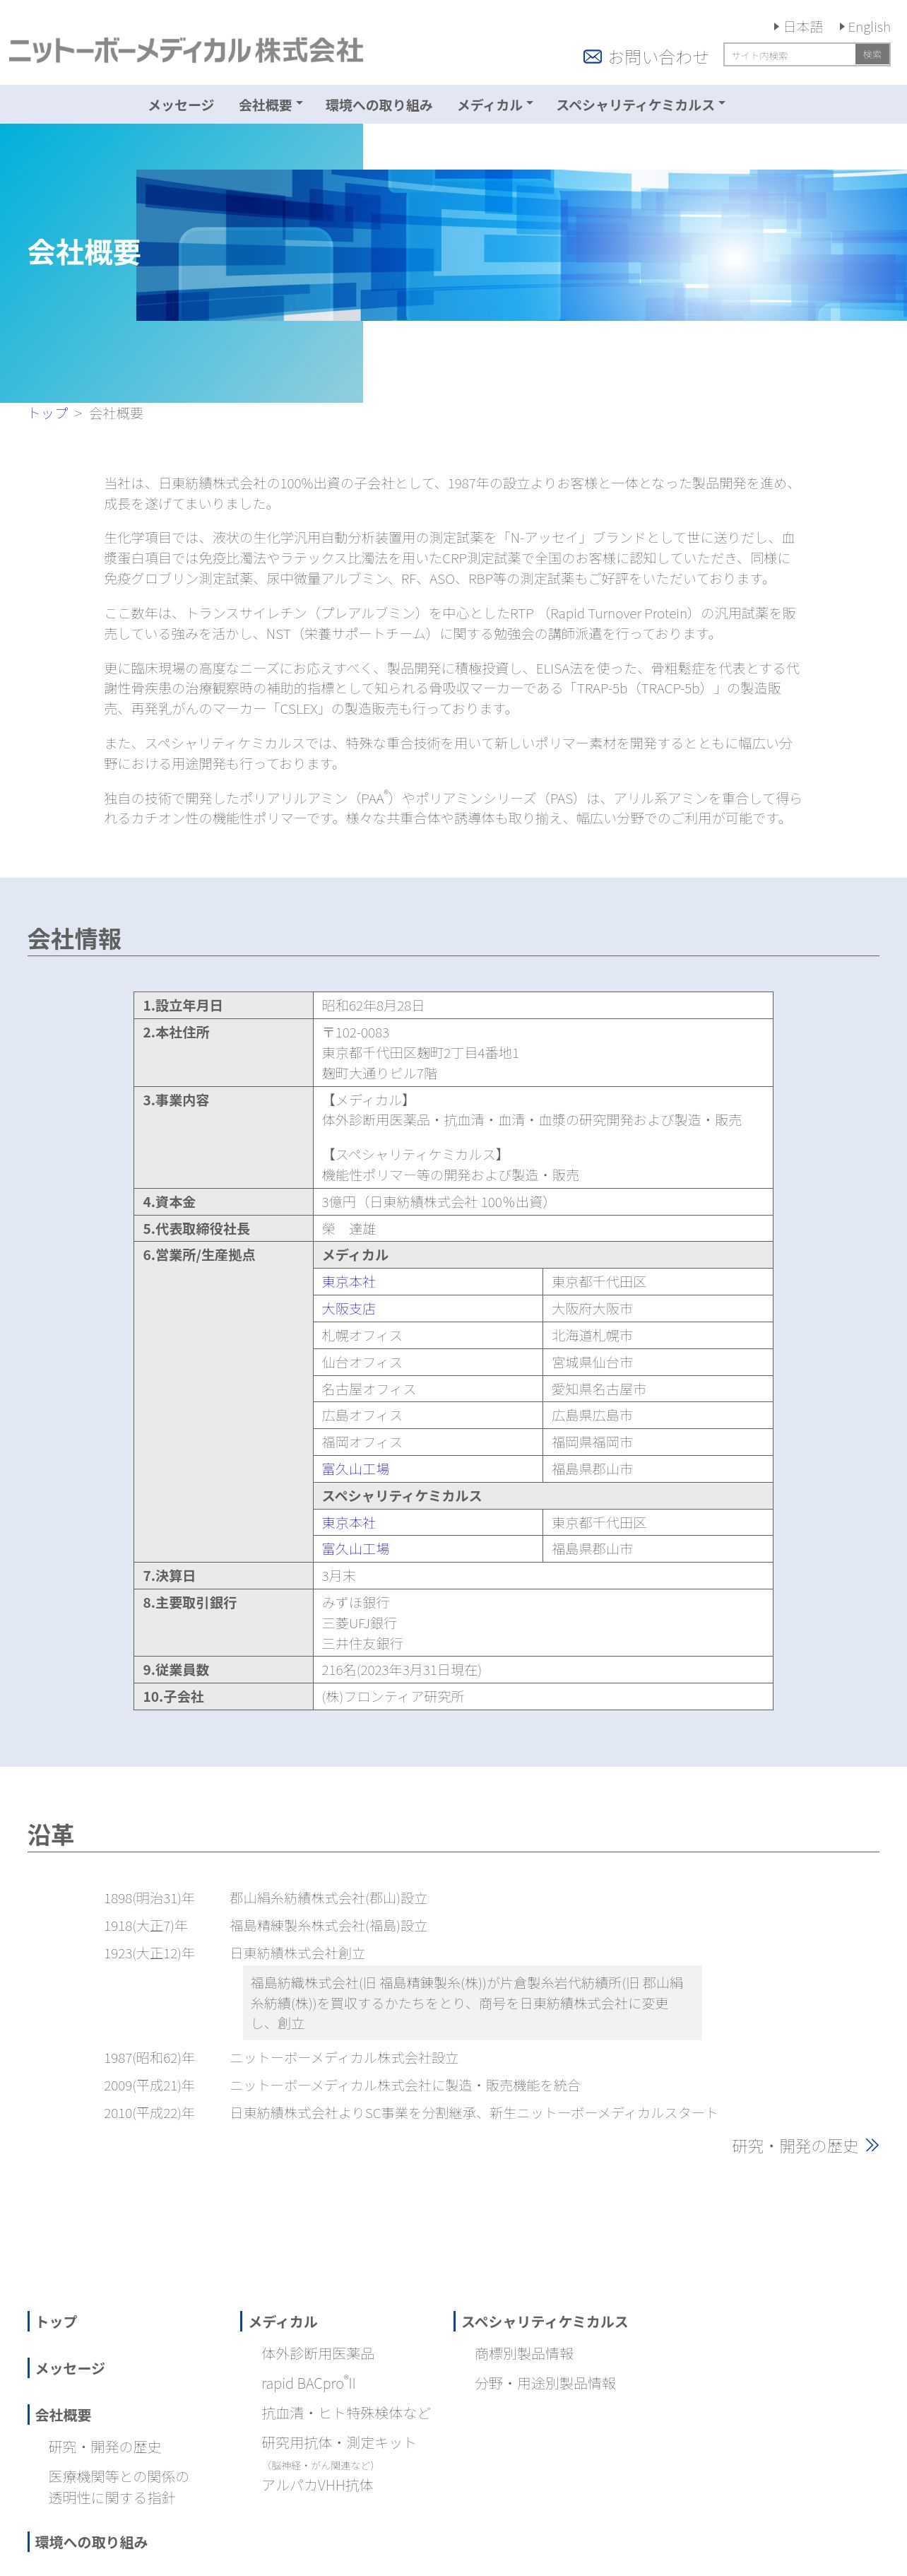Select the 名古屋オフィス table cell
This screenshot has width=907, height=2576.
[x=428, y=1389]
